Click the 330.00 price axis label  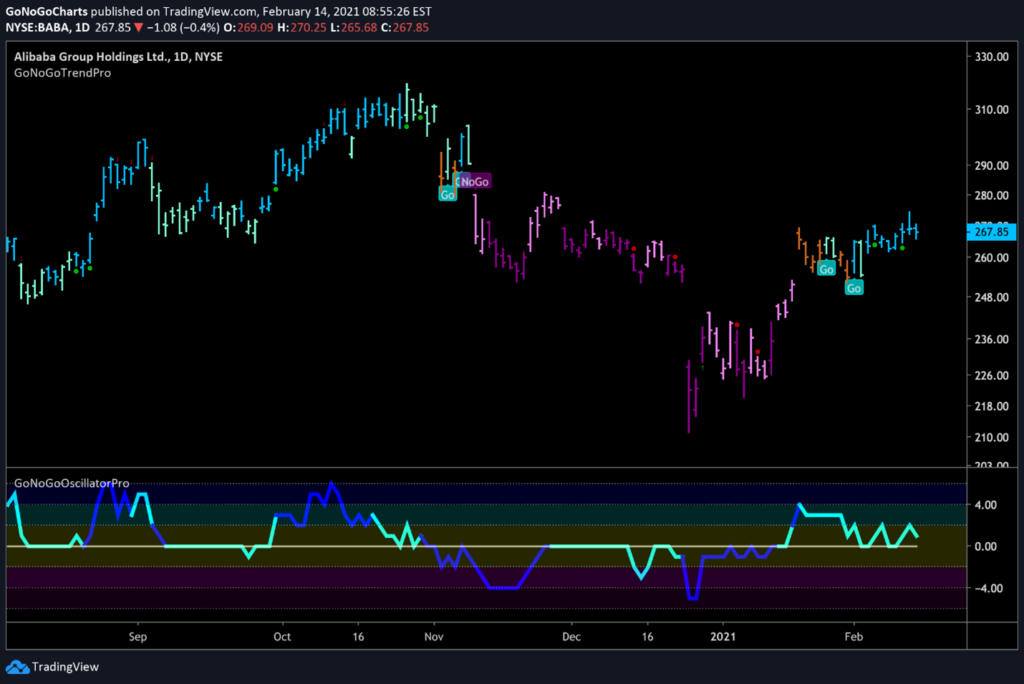pyautogui.click(x=991, y=57)
